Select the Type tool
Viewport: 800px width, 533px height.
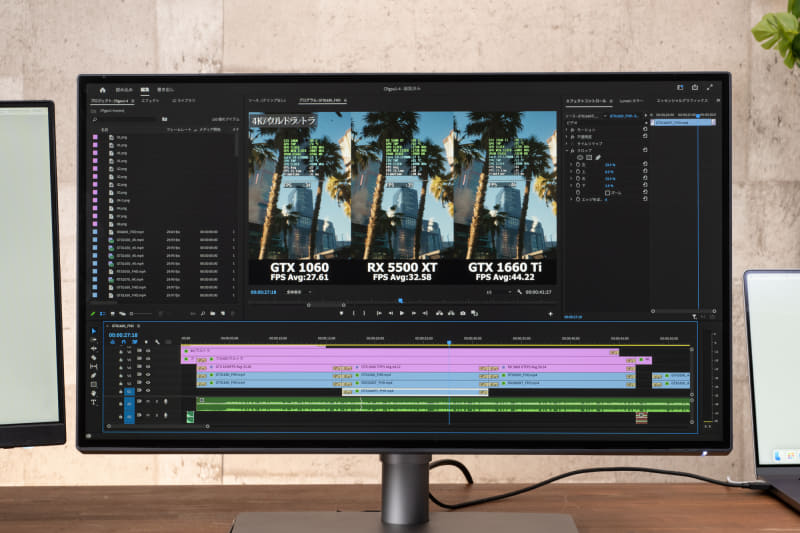(93, 402)
